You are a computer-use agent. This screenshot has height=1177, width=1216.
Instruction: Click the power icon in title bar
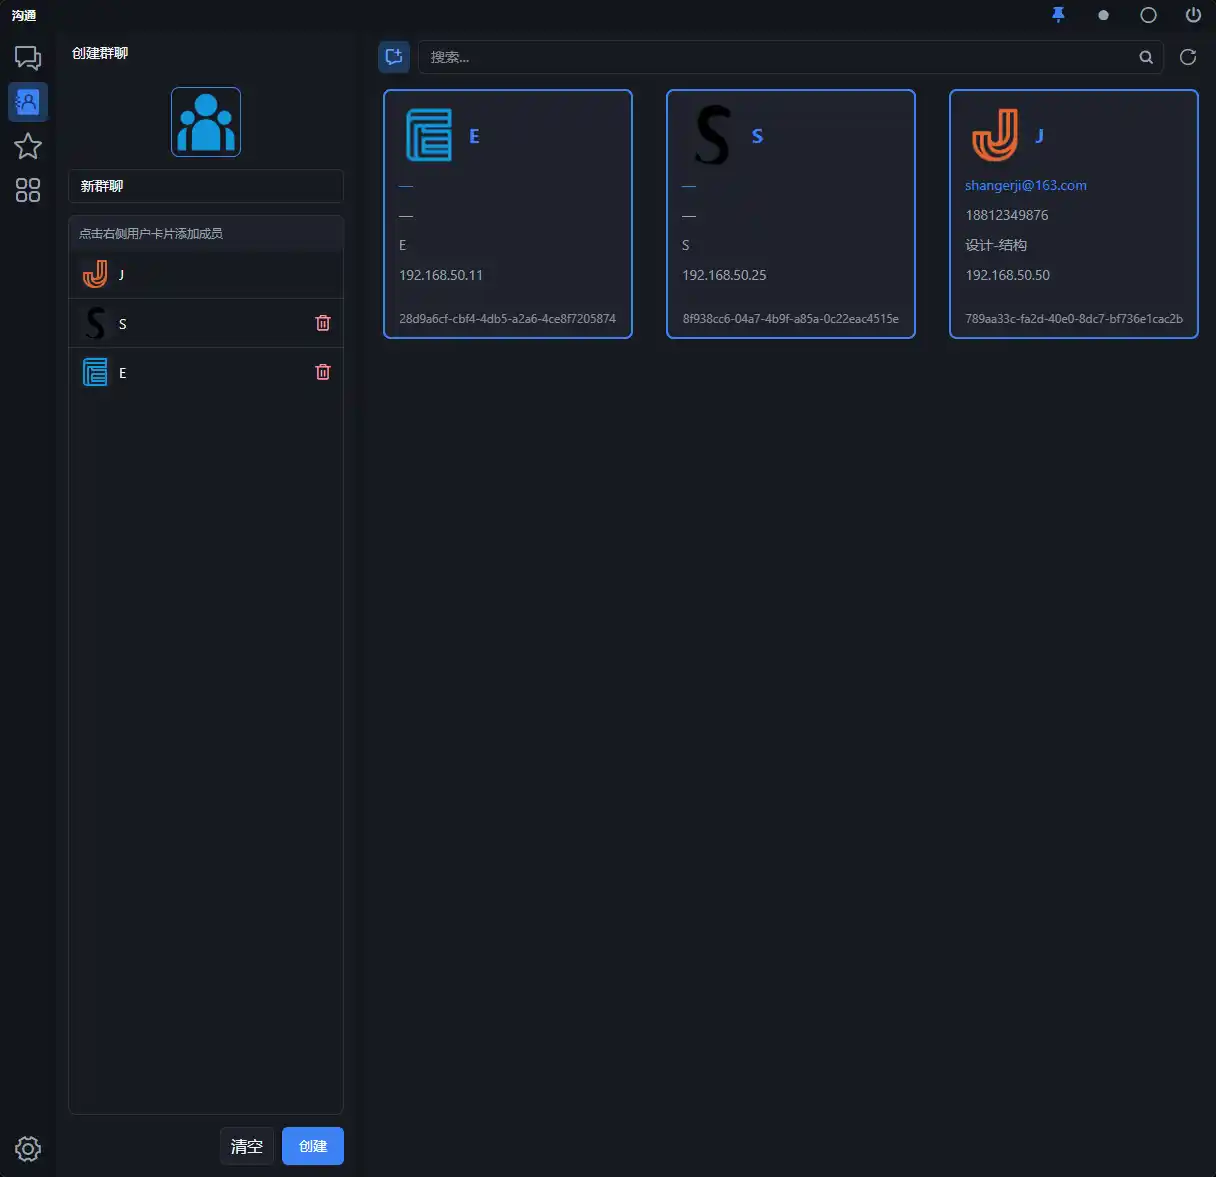pos(1193,15)
